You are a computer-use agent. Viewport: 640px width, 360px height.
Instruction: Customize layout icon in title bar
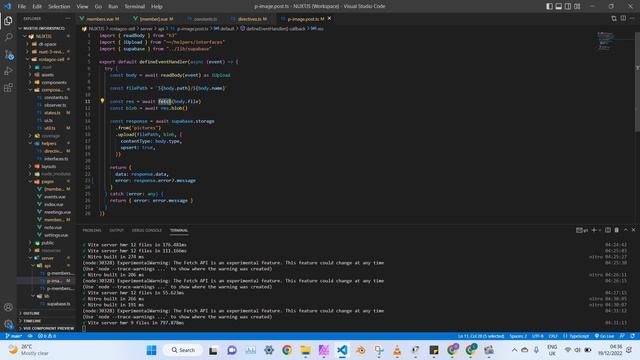tap(577, 6)
